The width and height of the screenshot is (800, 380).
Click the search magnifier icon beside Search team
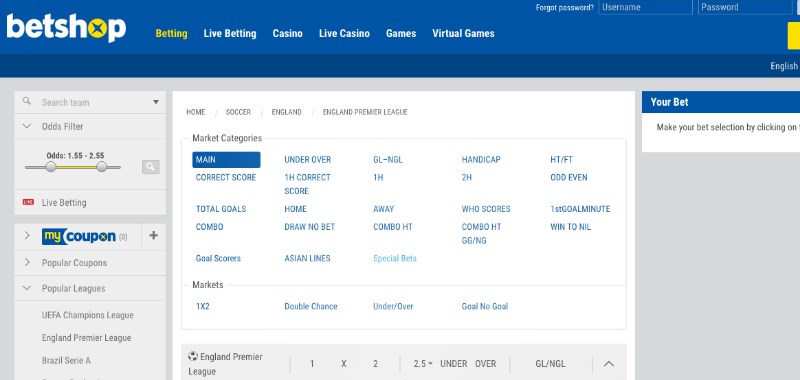click(x=27, y=102)
